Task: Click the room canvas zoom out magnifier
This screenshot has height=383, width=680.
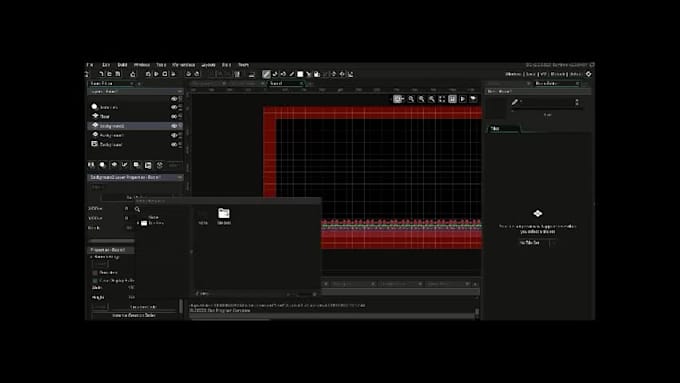Action: [411, 99]
